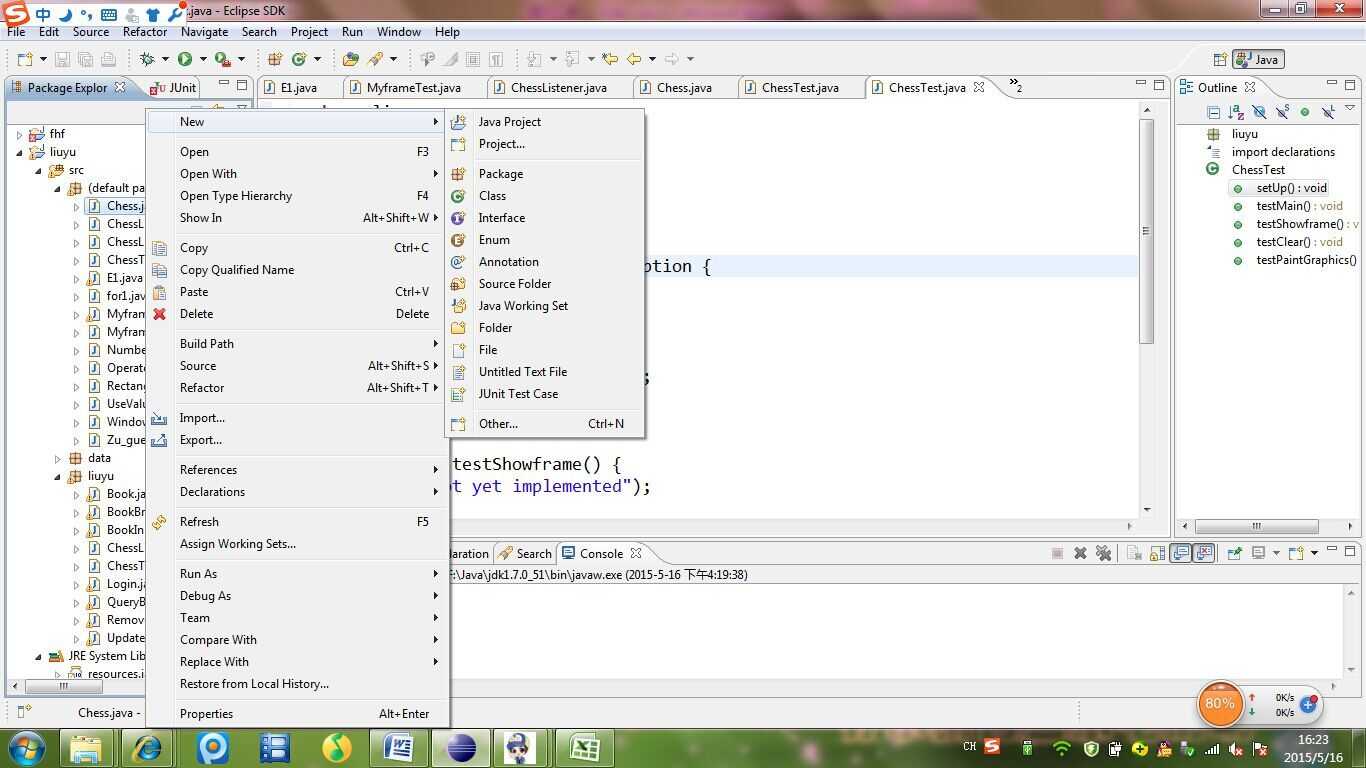This screenshot has width=1366, height=768.
Task: Open Display Selected Console dropdown arrow
Action: click(x=1275, y=553)
